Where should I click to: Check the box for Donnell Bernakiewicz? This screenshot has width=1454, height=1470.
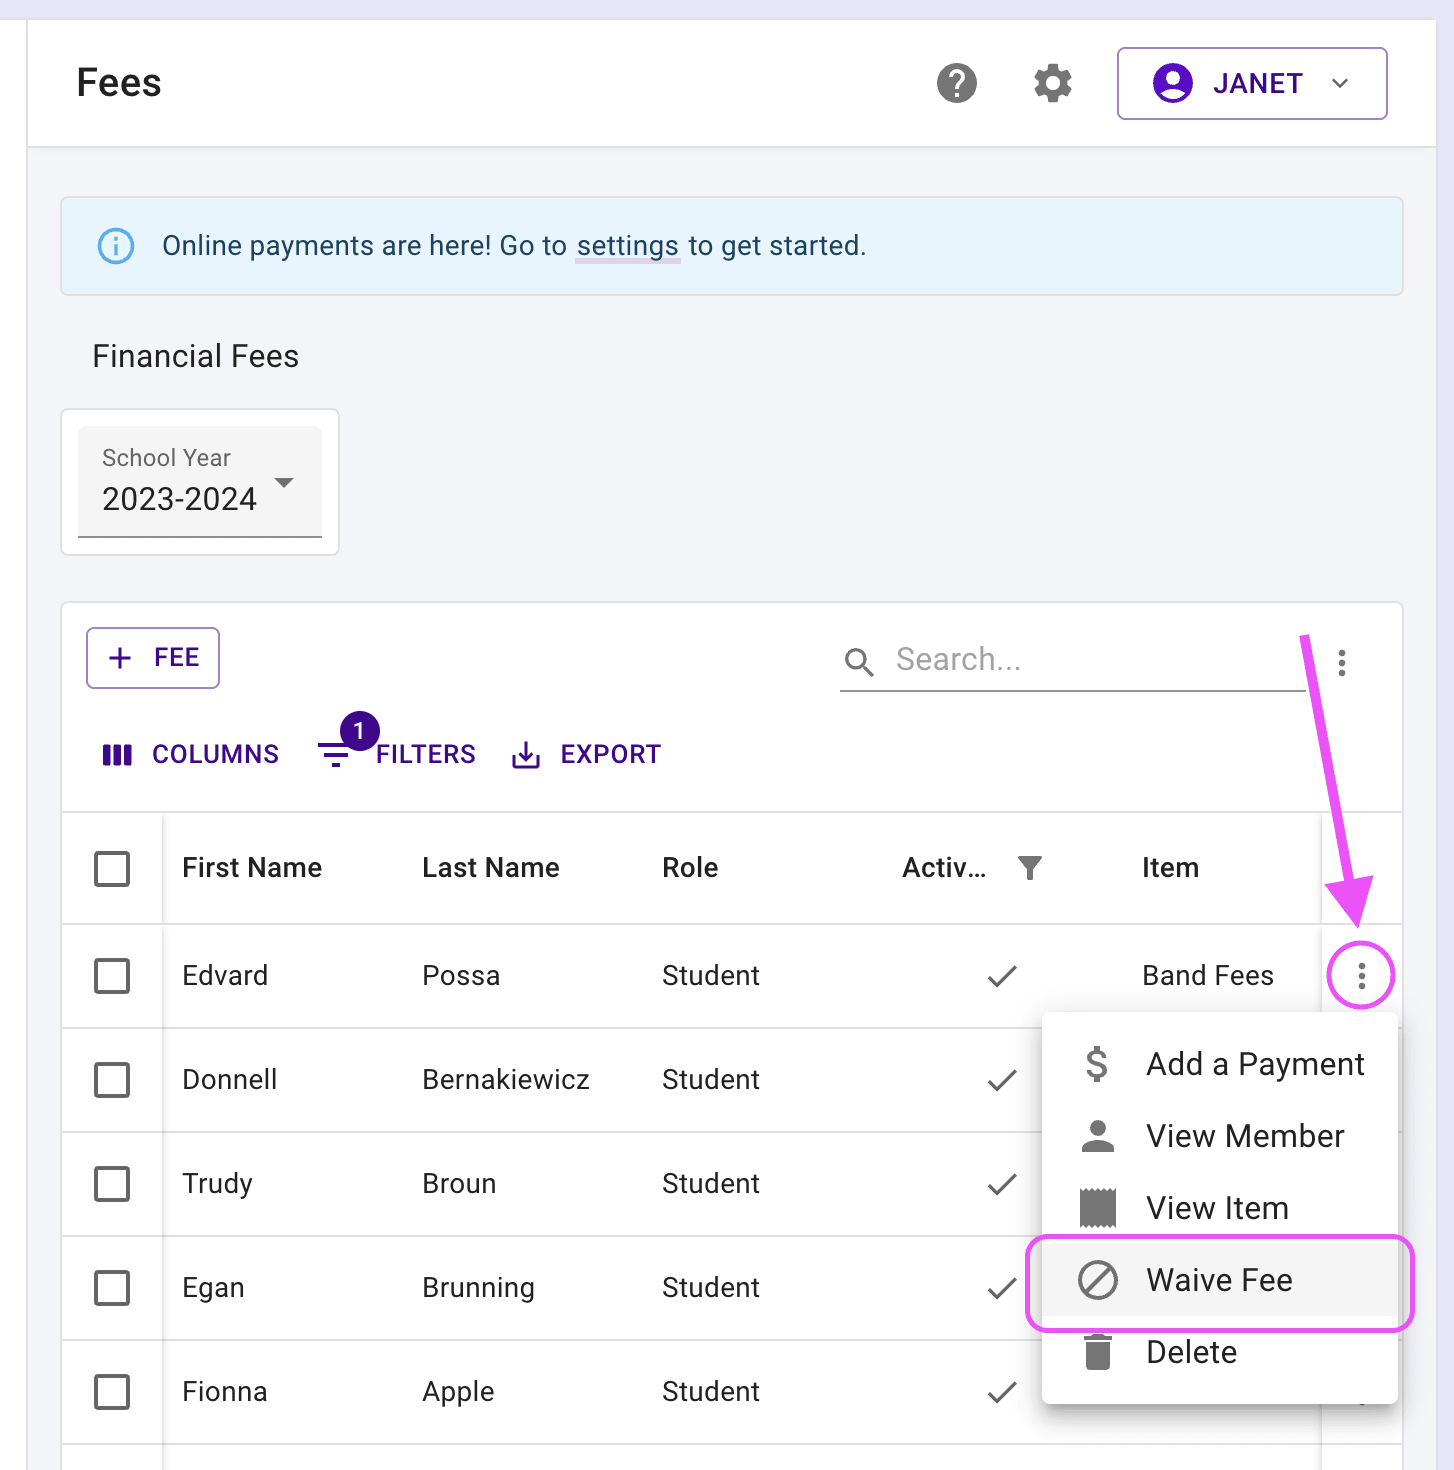click(x=112, y=1080)
